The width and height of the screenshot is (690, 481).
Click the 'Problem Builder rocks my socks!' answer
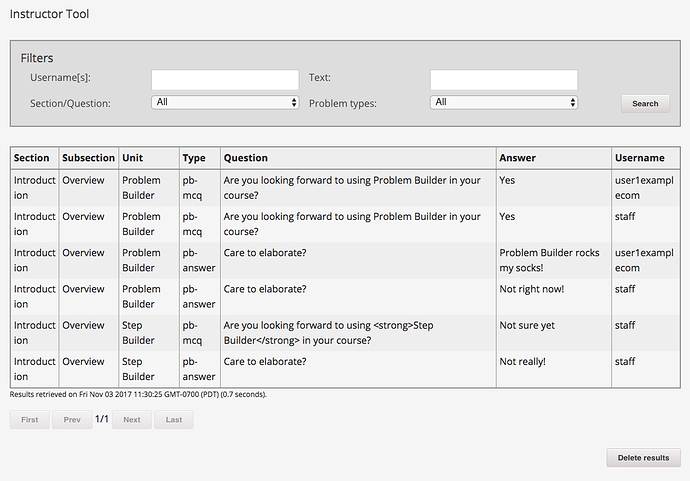(x=549, y=260)
